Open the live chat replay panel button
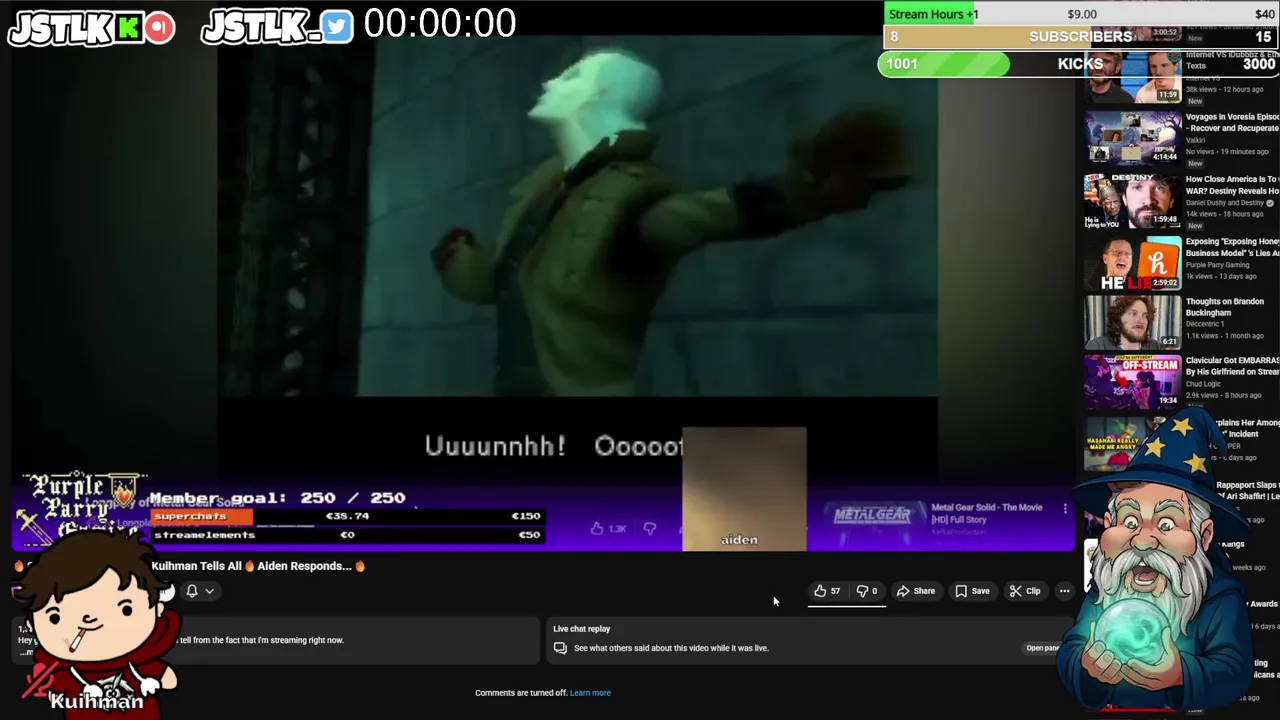Image resolution: width=1280 pixels, height=720 pixels. click(x=1044, y=648)
